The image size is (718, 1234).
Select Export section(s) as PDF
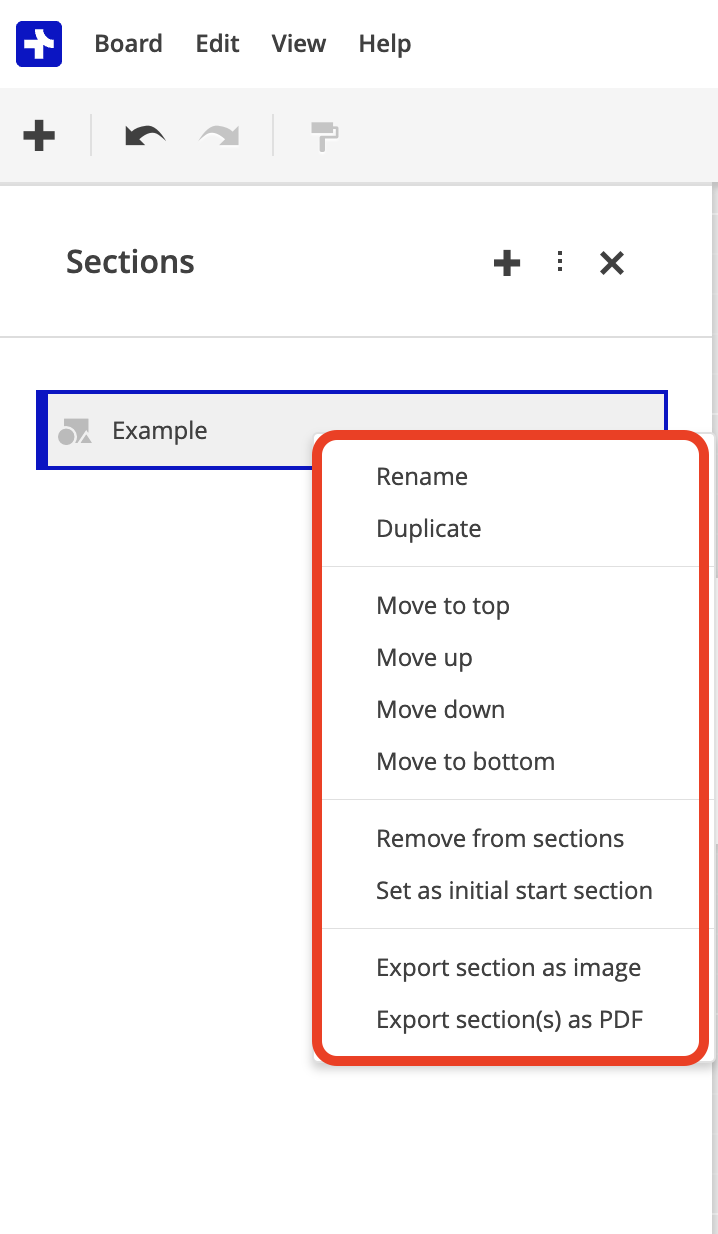click(x=509, y=1020)
